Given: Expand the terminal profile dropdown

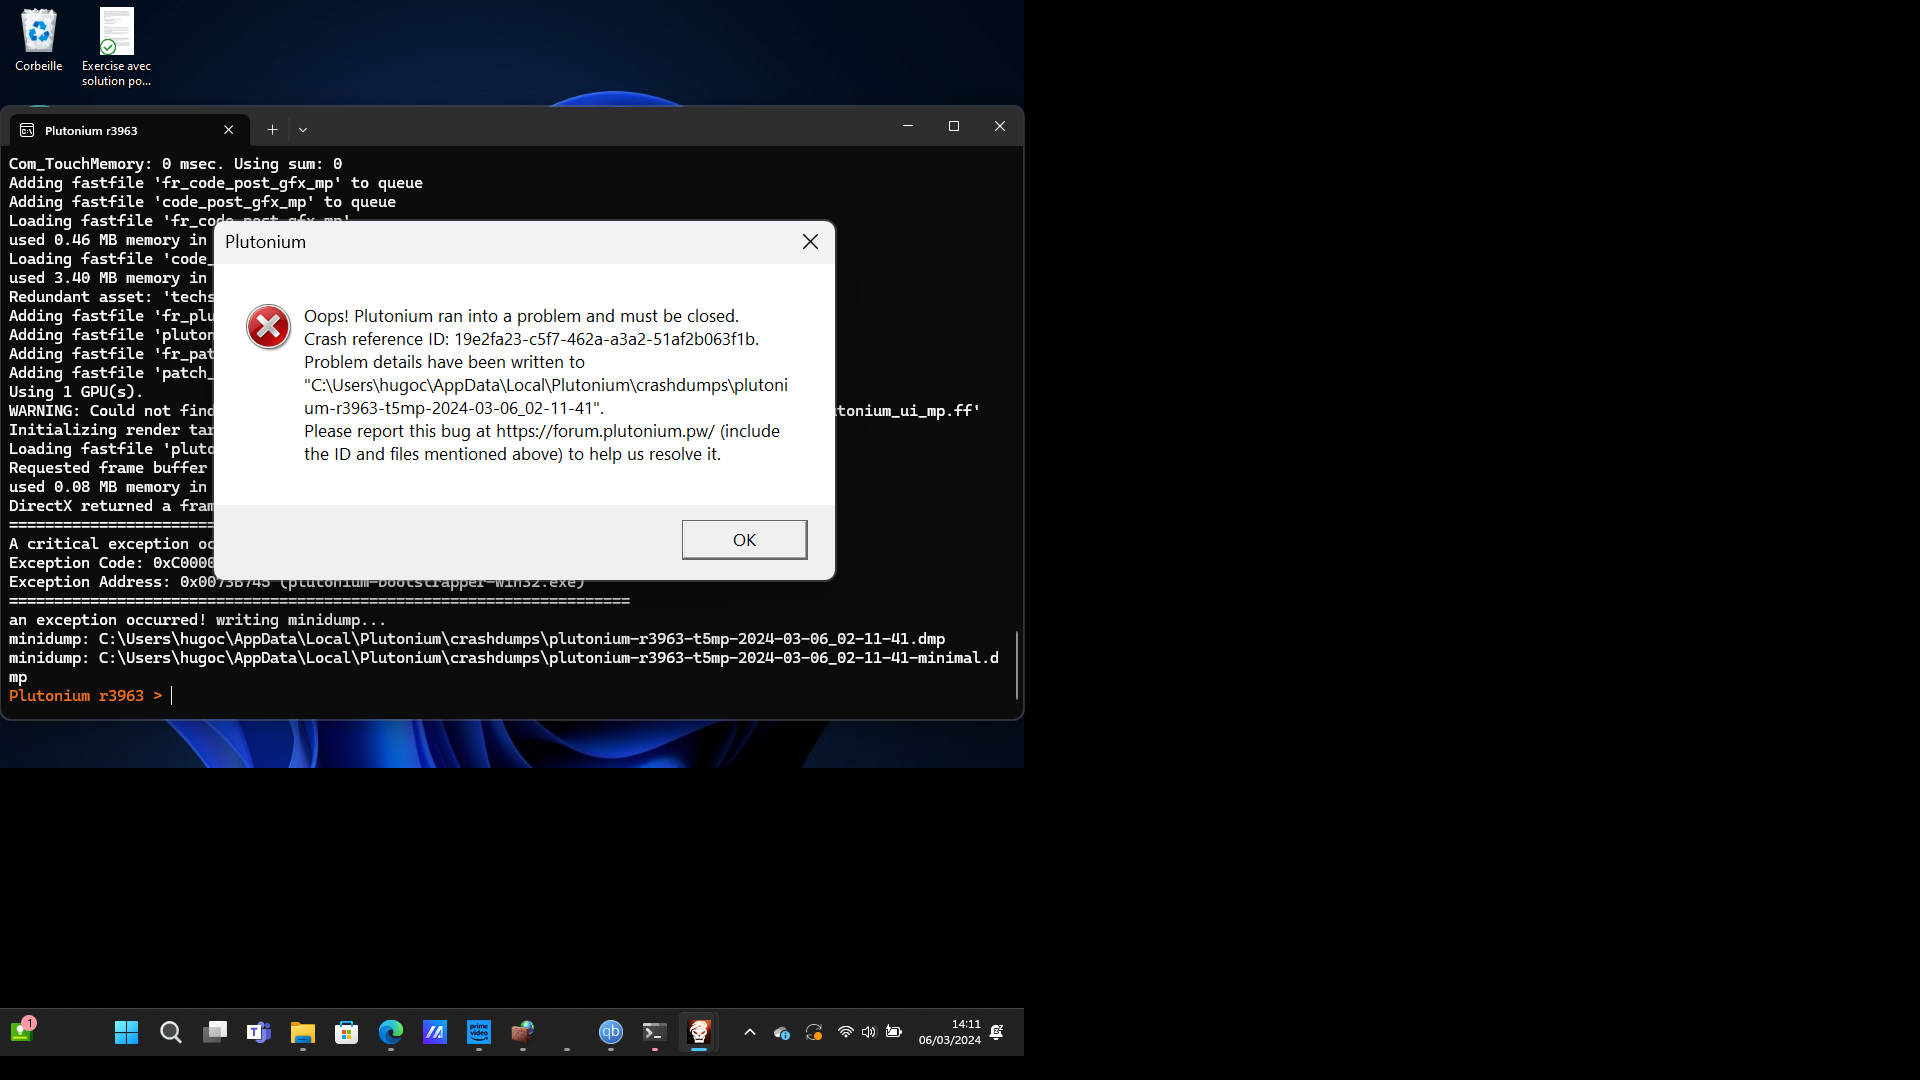Looking at the screenshot, I should tap(303, 130).
